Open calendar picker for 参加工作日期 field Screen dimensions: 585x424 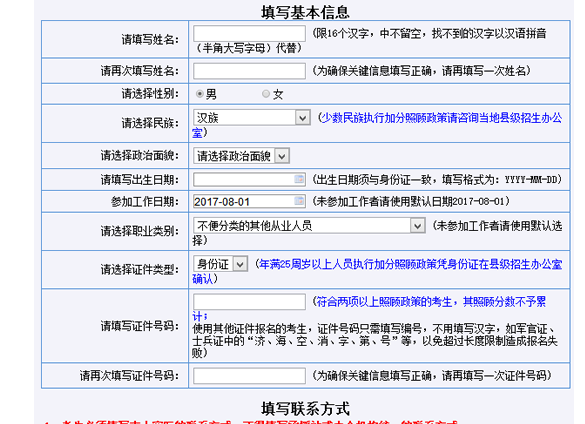(x=299, y=202)
